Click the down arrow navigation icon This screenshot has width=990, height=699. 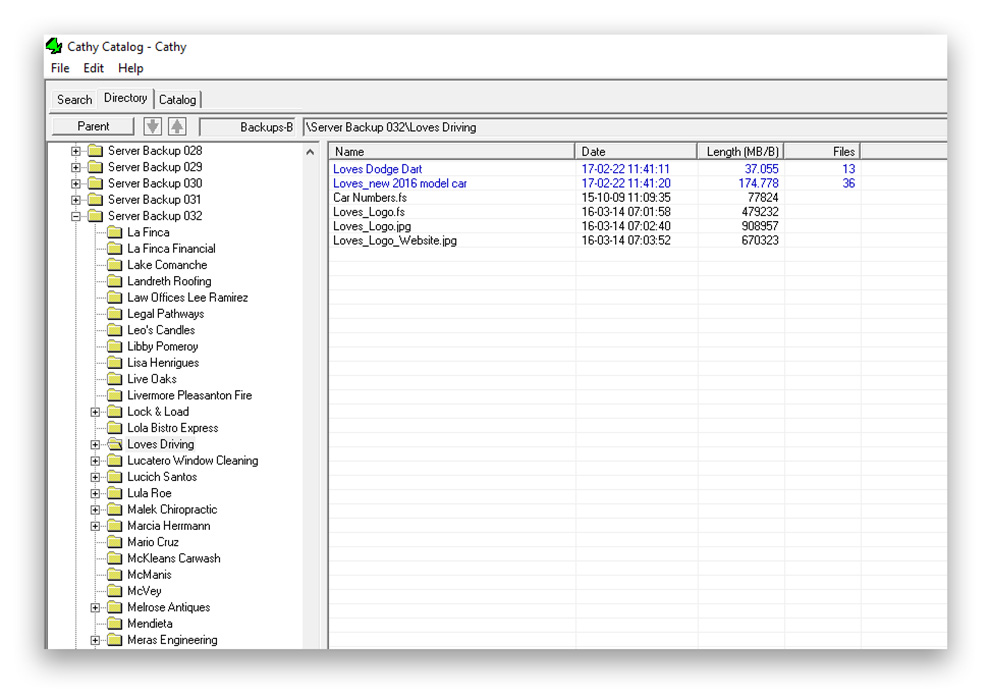point(153,126)
